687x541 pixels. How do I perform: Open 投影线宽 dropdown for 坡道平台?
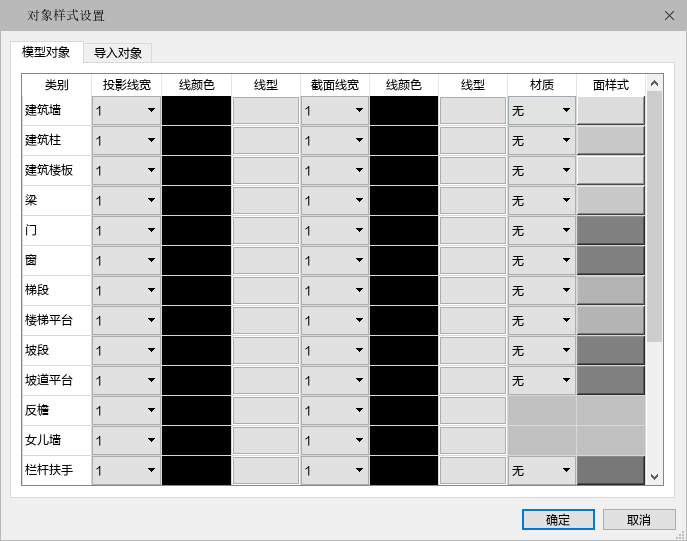click(126, 380)
